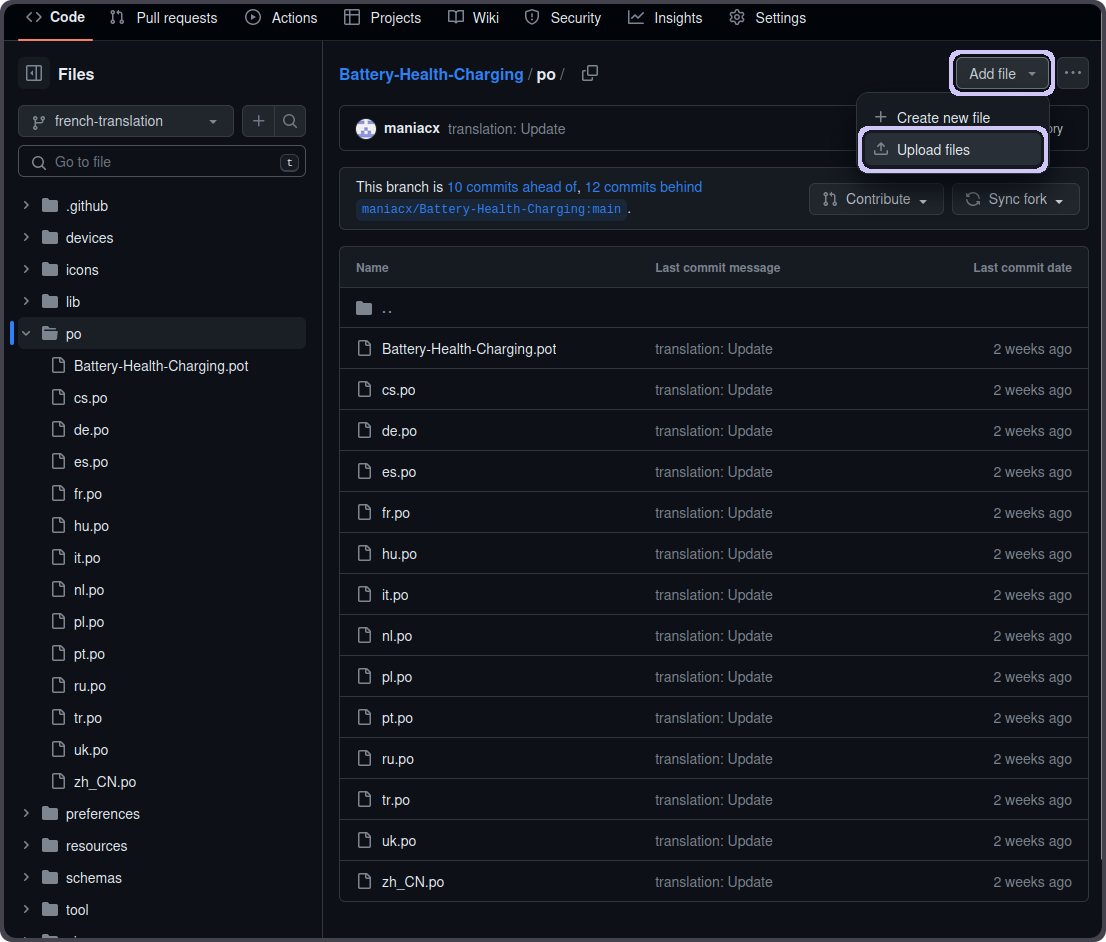Choose Create new file menu entry
This screenshot has height=942, width=1106.
(943, 118)
